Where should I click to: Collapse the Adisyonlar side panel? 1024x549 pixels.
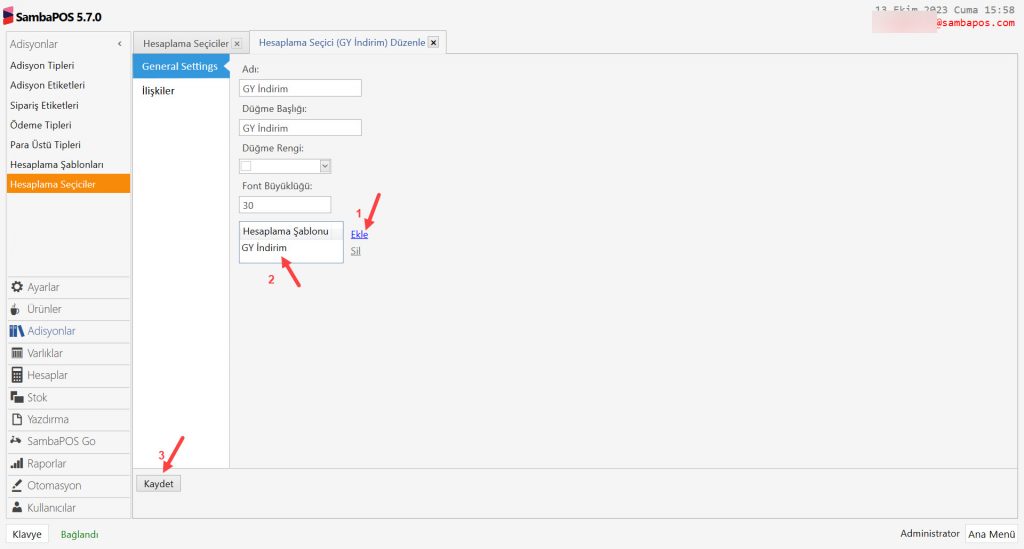click(x=120, y=44)
